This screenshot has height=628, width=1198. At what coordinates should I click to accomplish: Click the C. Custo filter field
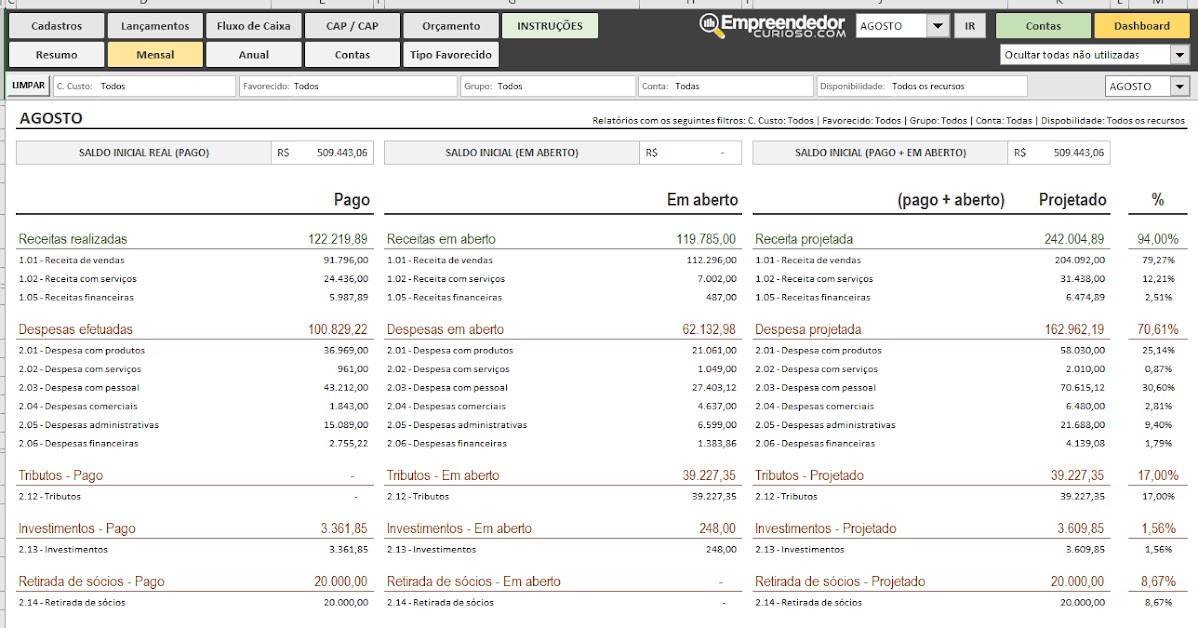(144, 87)
